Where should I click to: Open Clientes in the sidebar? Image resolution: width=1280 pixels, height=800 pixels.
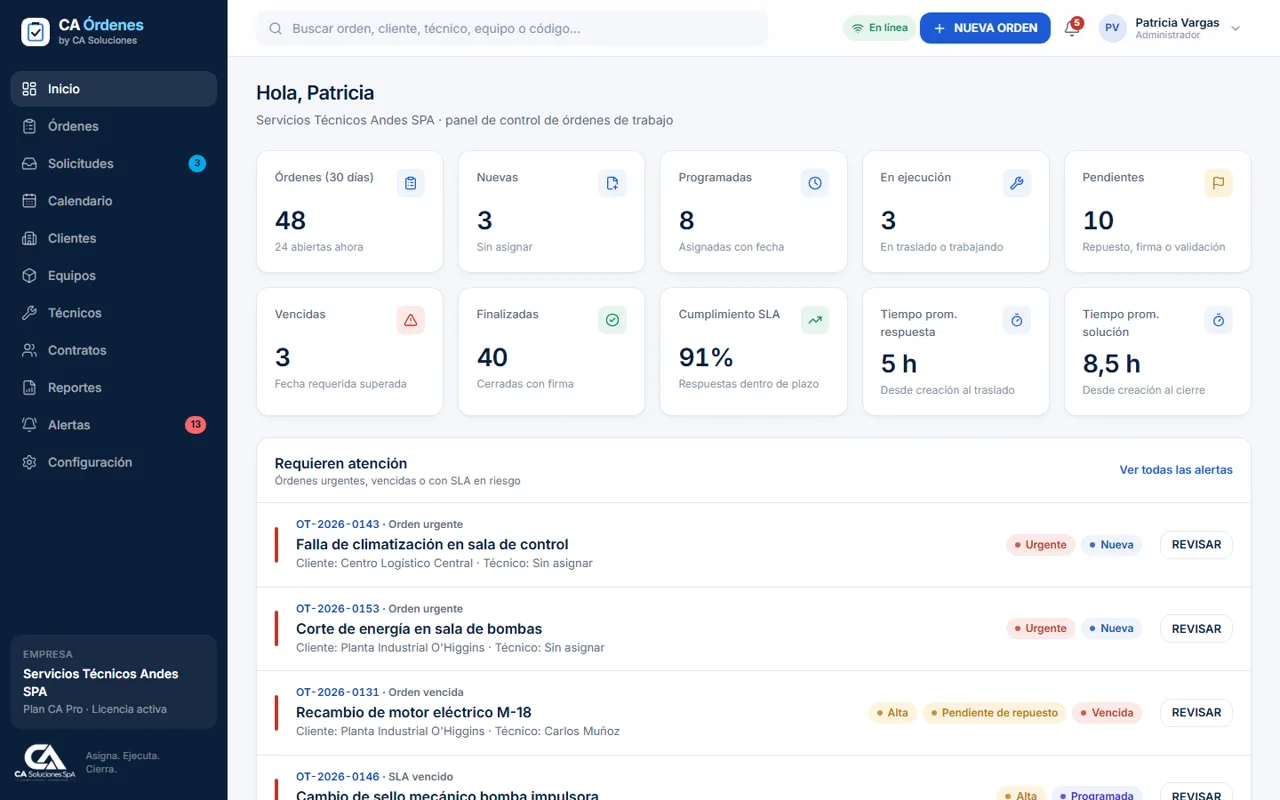point(114,238)
